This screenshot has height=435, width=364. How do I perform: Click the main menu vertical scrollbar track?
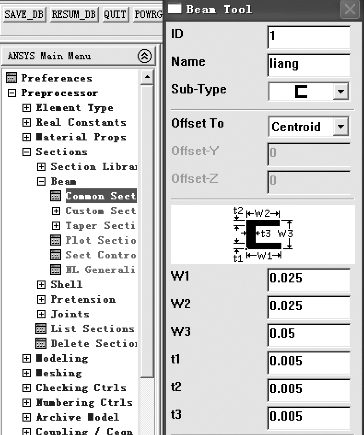coord(147,407)
